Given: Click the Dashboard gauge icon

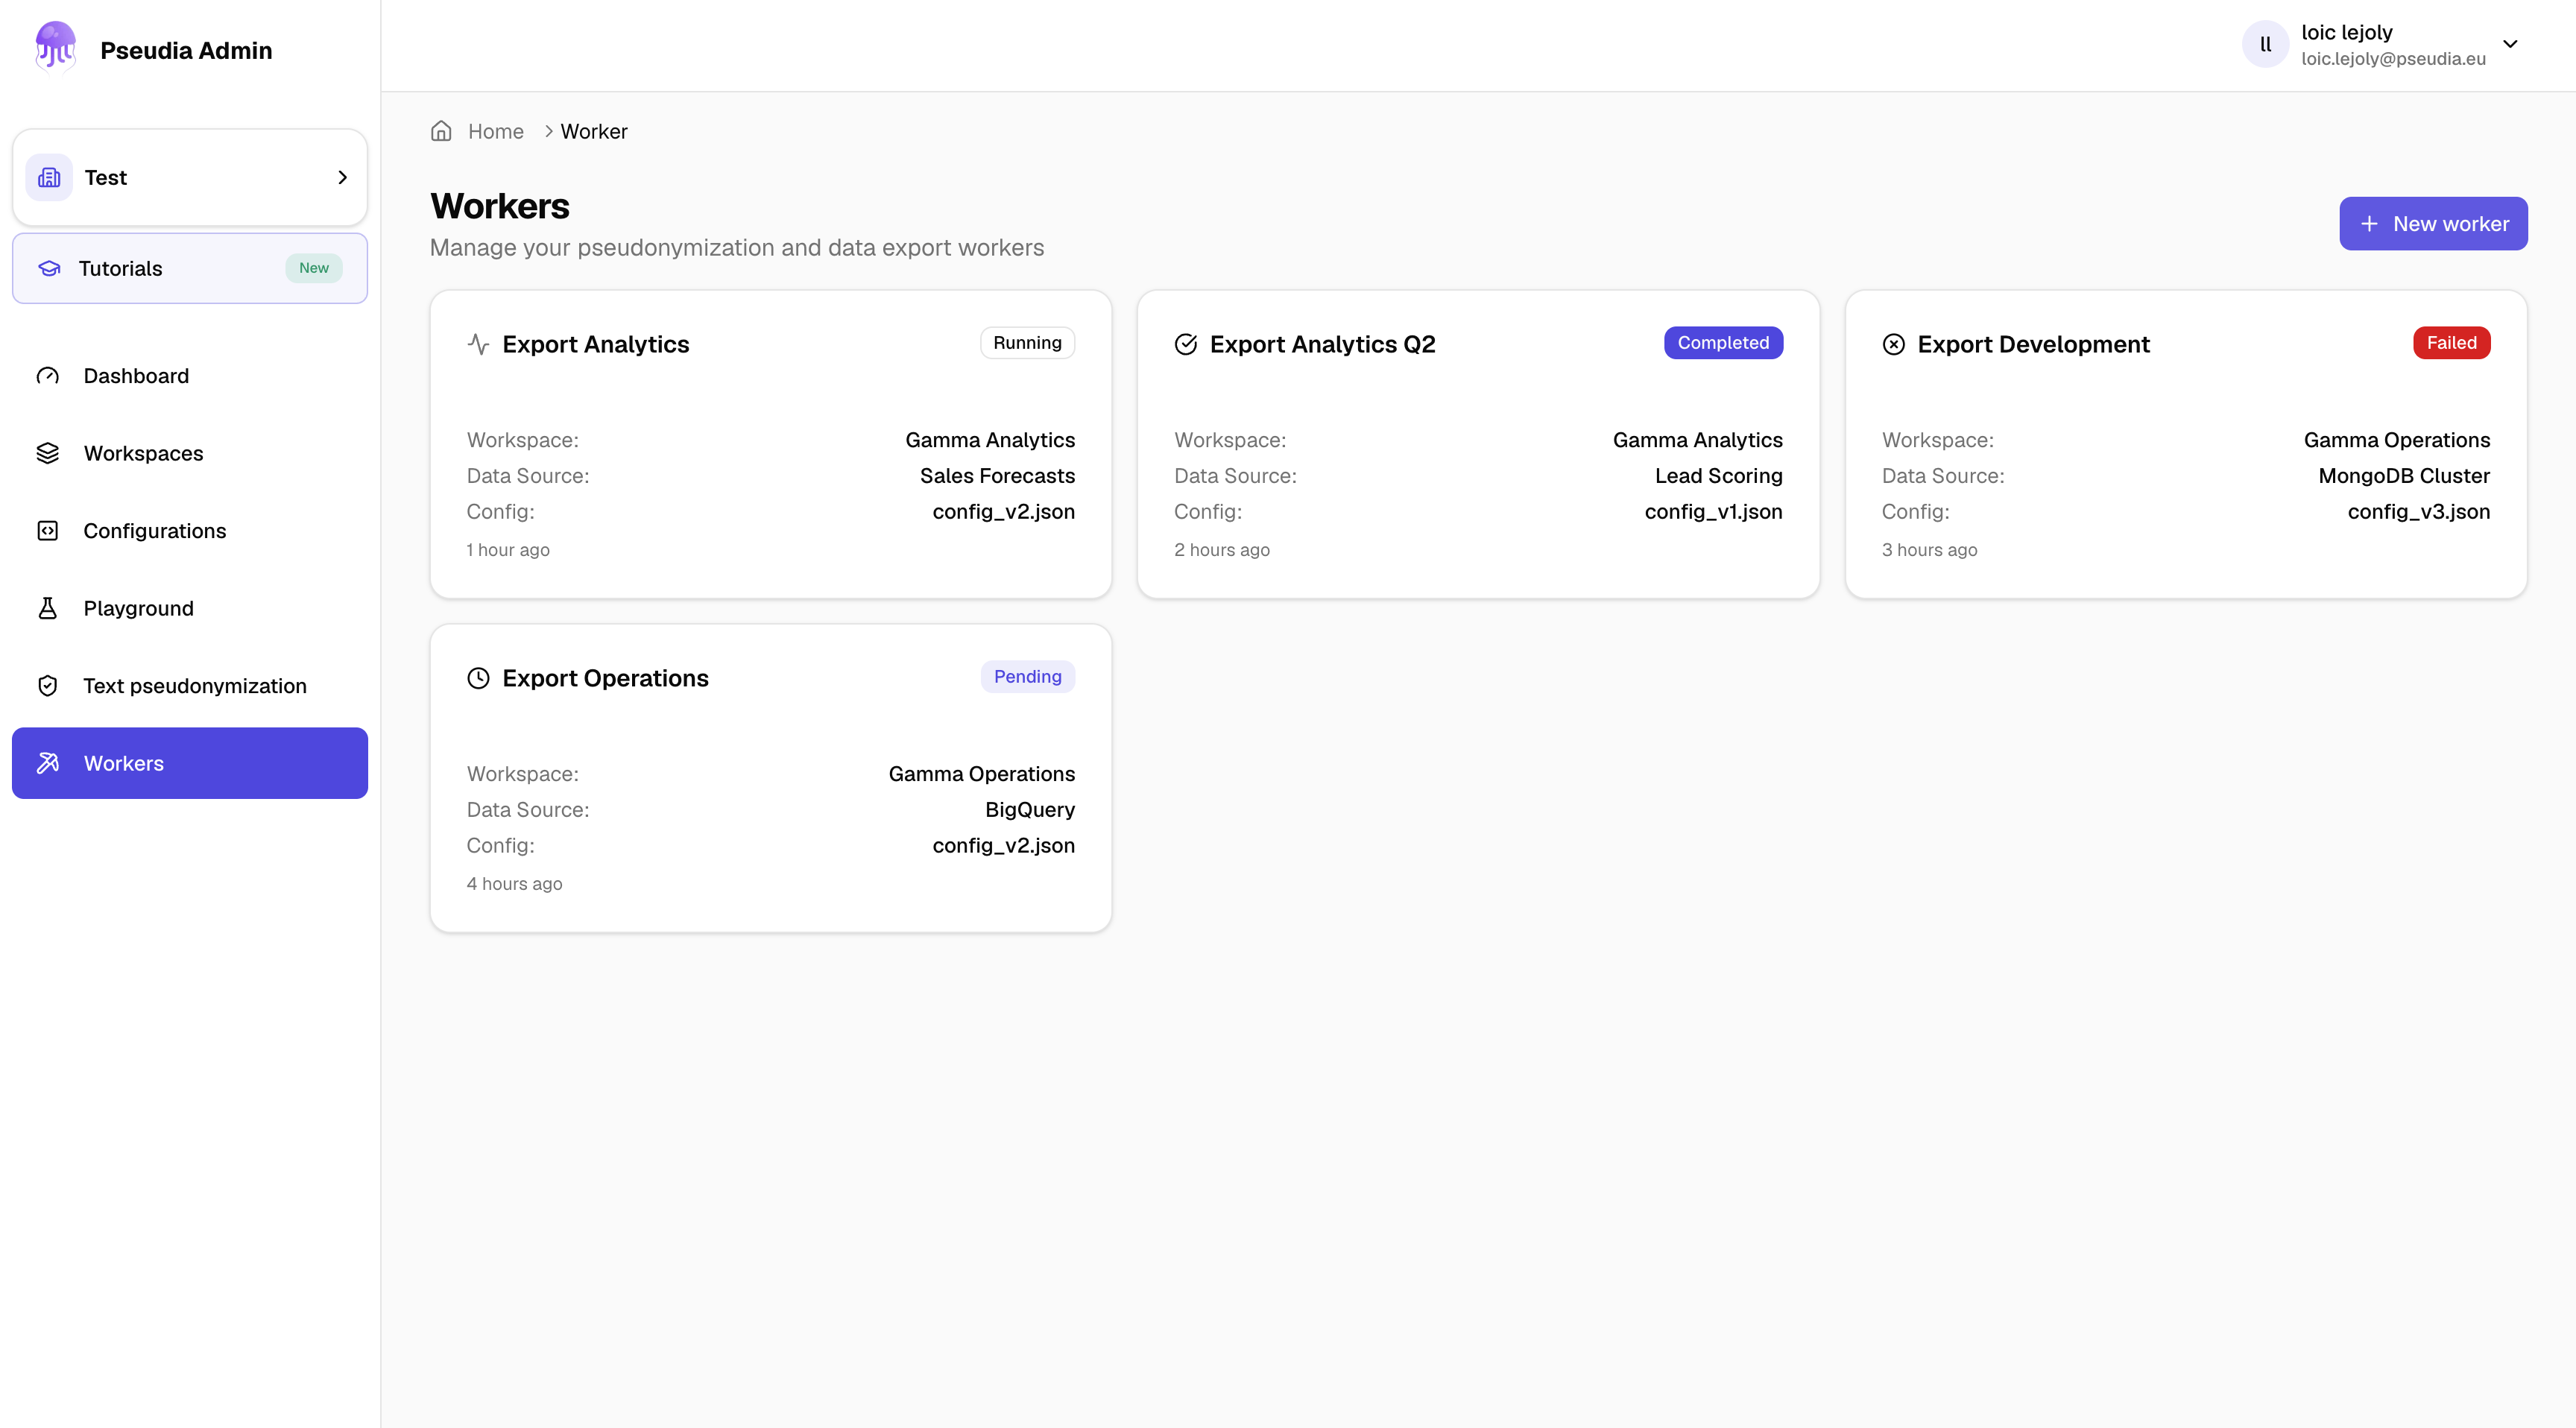Looking at the screenshot, I should [x=48, y=376].
